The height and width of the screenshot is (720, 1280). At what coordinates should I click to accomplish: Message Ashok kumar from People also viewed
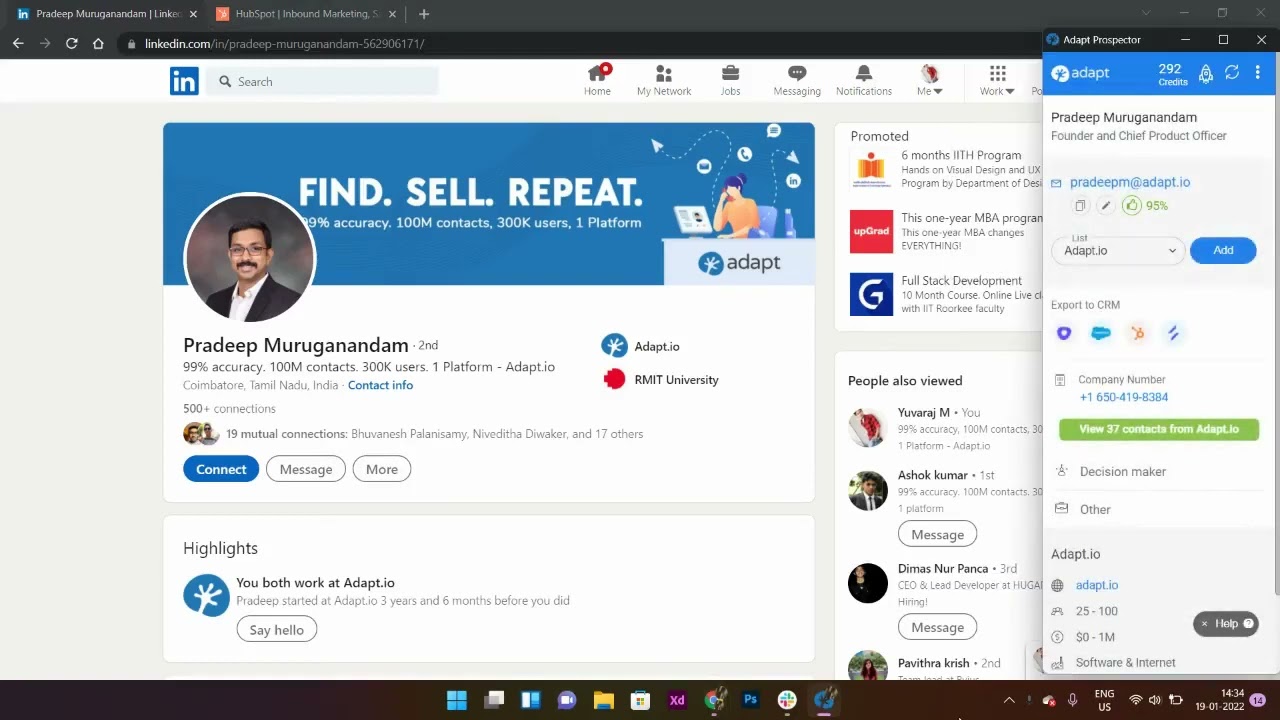point(937,534)
